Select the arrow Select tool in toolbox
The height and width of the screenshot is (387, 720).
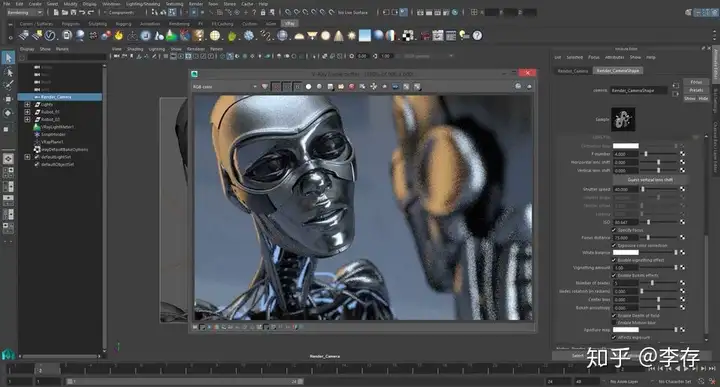tap(8, 58)
